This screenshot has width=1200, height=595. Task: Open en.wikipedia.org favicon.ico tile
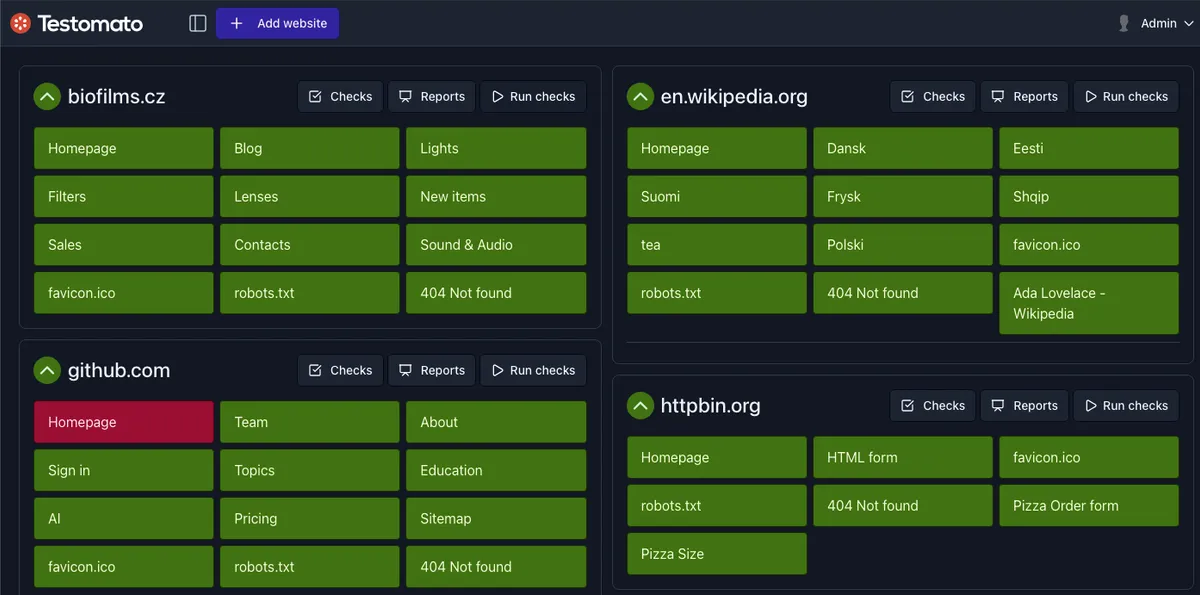click(1089, 245)
